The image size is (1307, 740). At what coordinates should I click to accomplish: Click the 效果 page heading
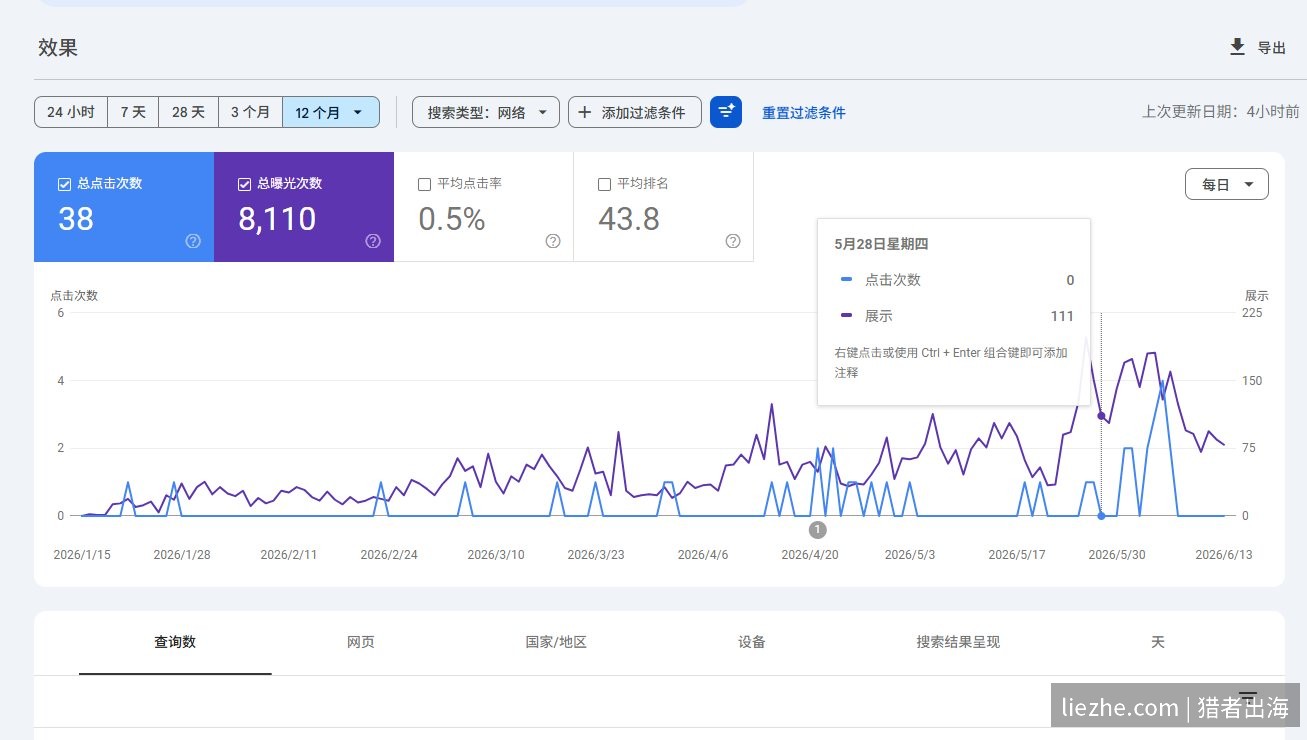click(x=58, y=47)
